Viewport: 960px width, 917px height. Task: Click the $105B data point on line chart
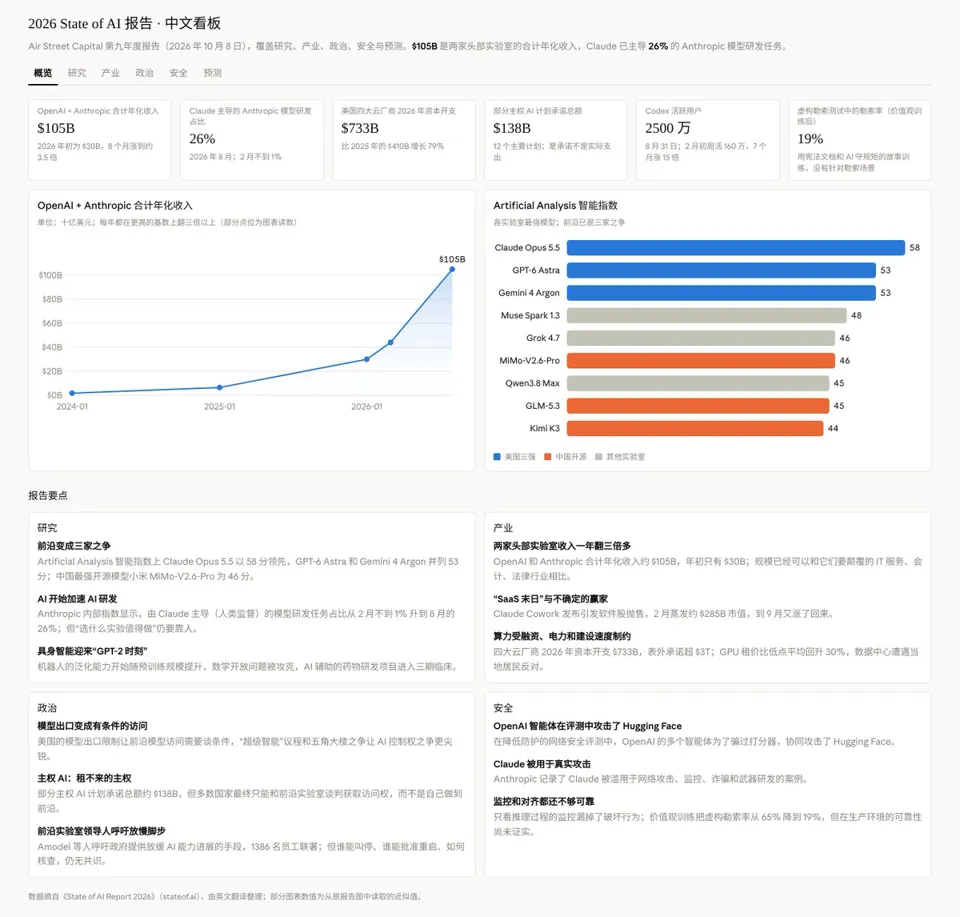pyautogui.click(x=452, y=269)
